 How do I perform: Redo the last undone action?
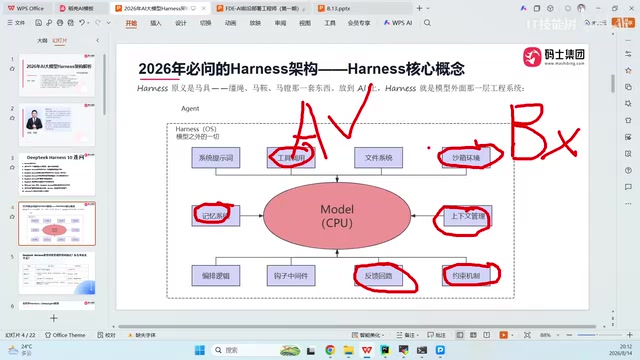98,23
